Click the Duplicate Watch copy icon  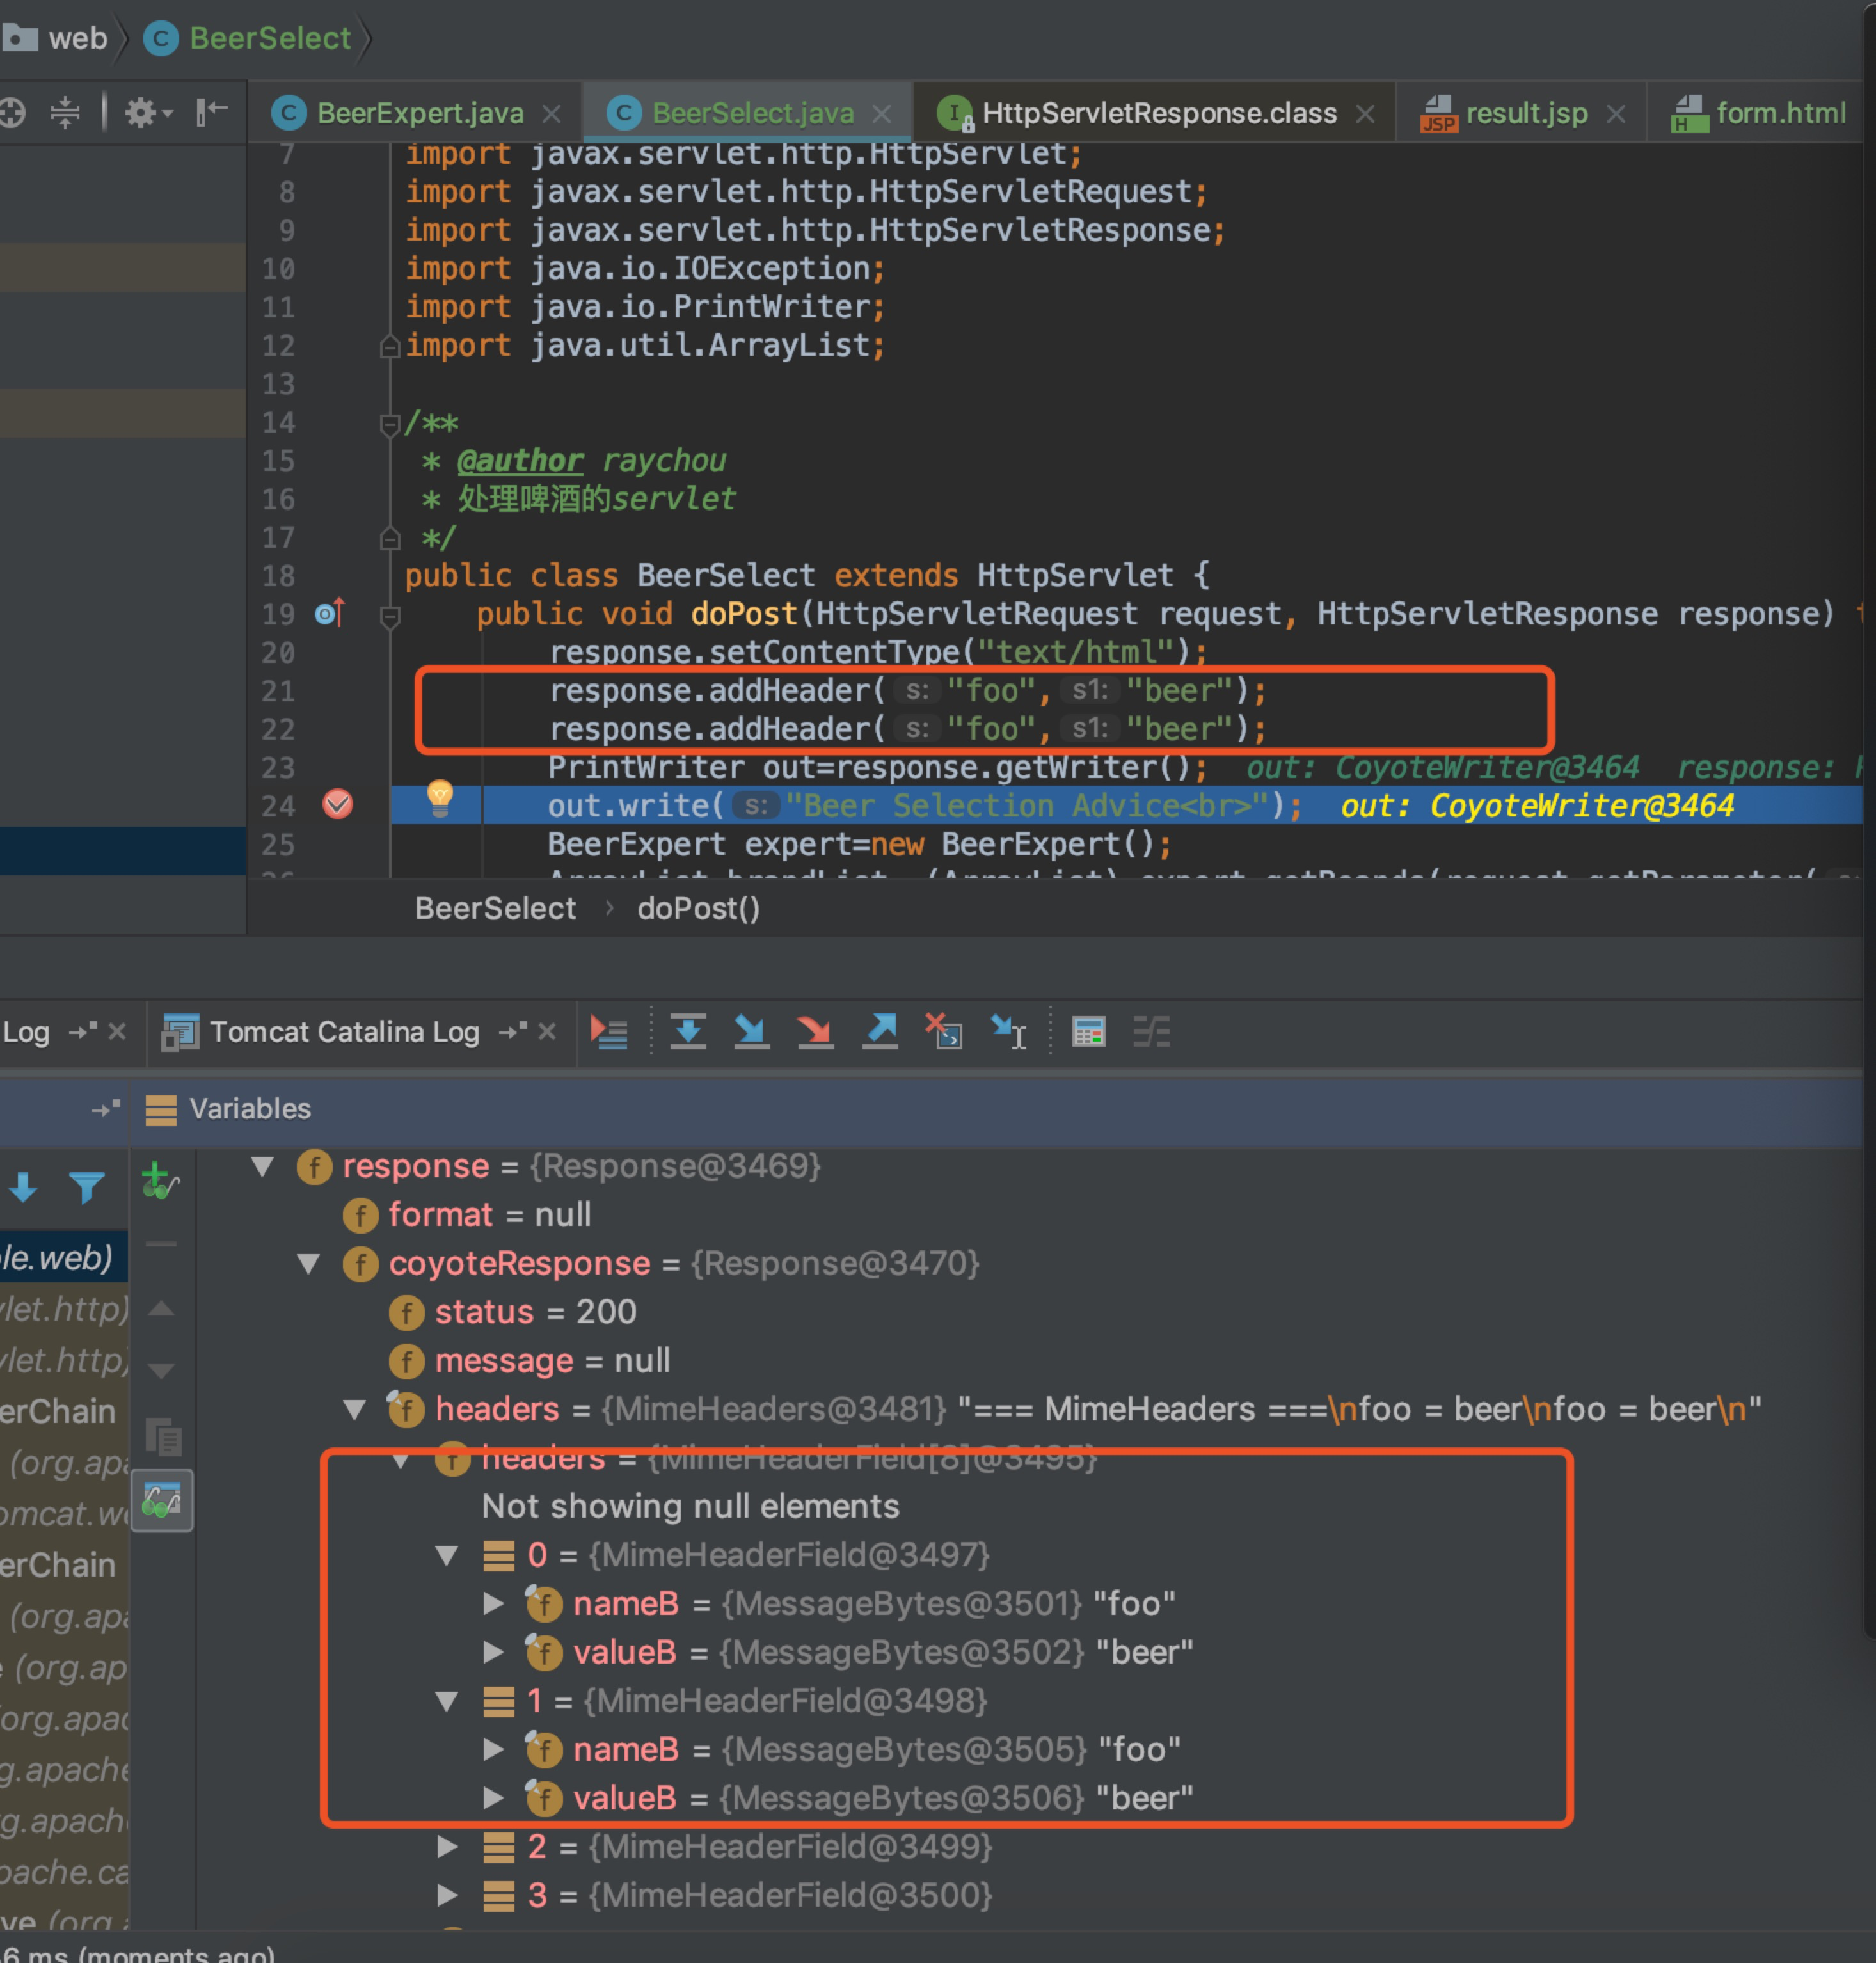point(163,1437)
